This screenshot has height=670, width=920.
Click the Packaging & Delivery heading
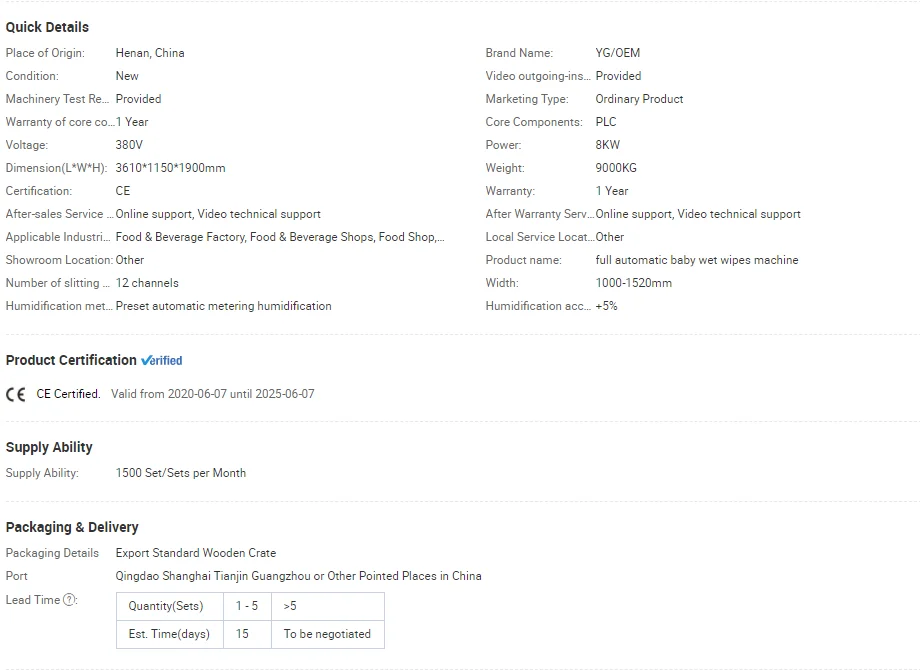point(72,527)
